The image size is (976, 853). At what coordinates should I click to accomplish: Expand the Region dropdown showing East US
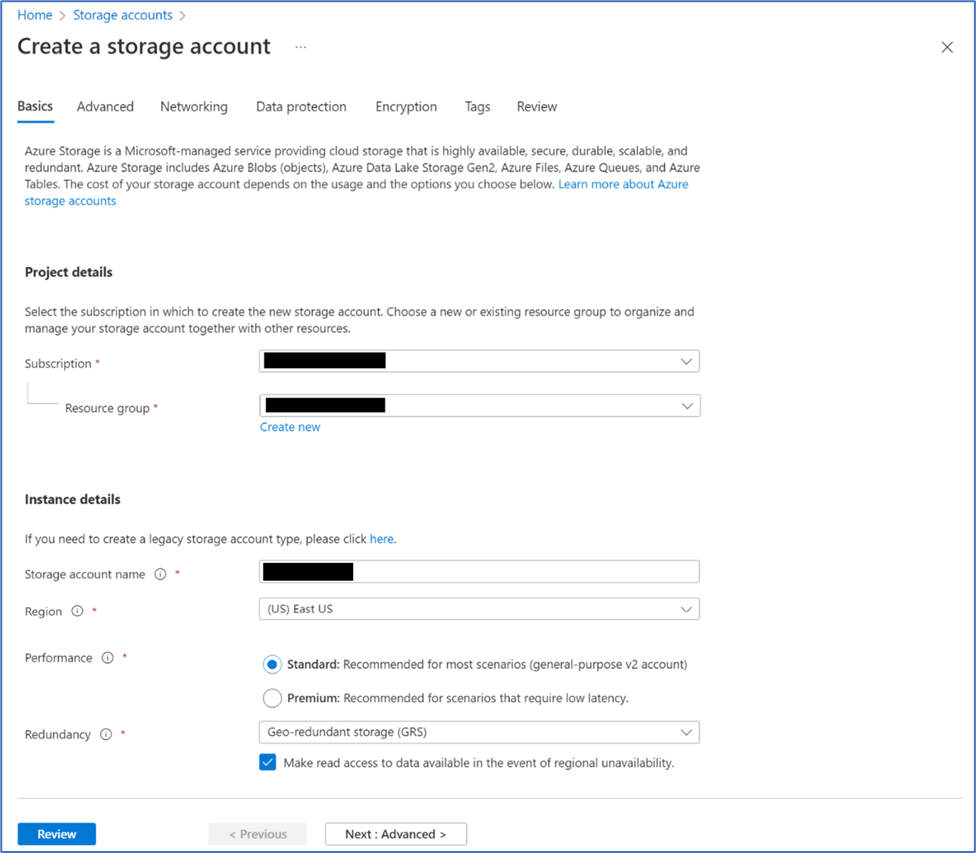click(479, 609)
